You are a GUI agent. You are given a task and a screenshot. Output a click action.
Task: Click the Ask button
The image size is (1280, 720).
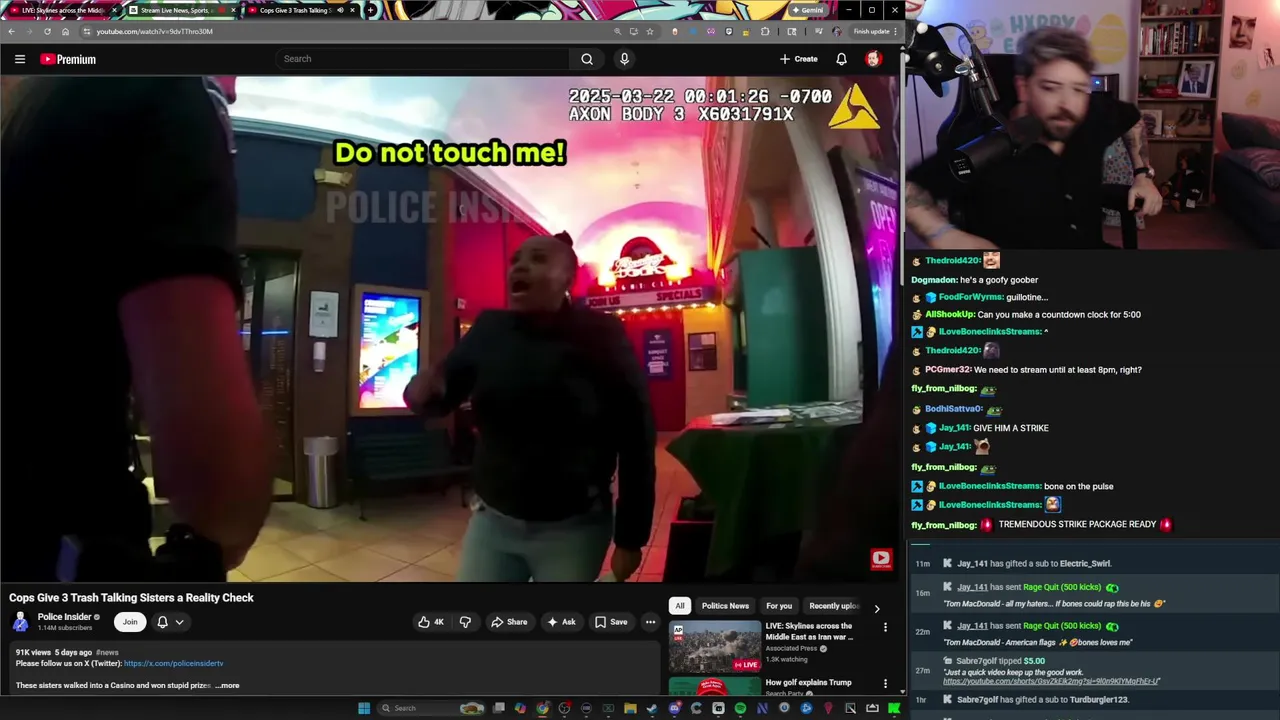click(561, 622)
